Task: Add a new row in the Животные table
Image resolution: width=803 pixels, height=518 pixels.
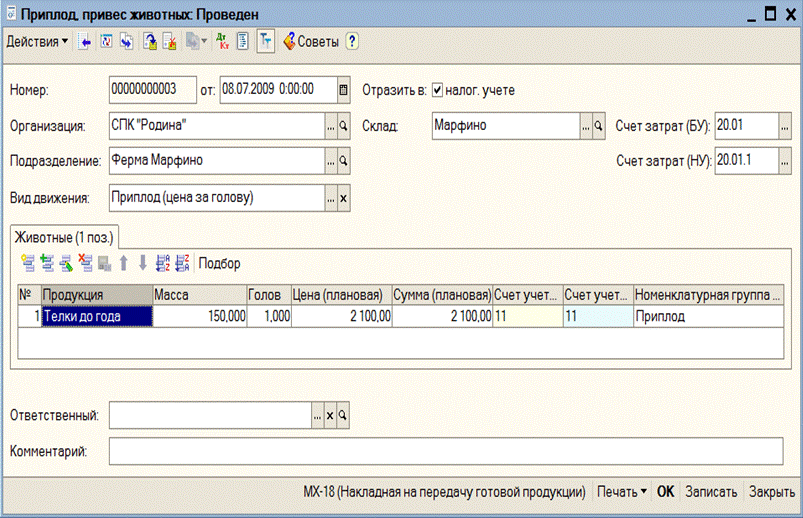Action: tap(27, 263)
